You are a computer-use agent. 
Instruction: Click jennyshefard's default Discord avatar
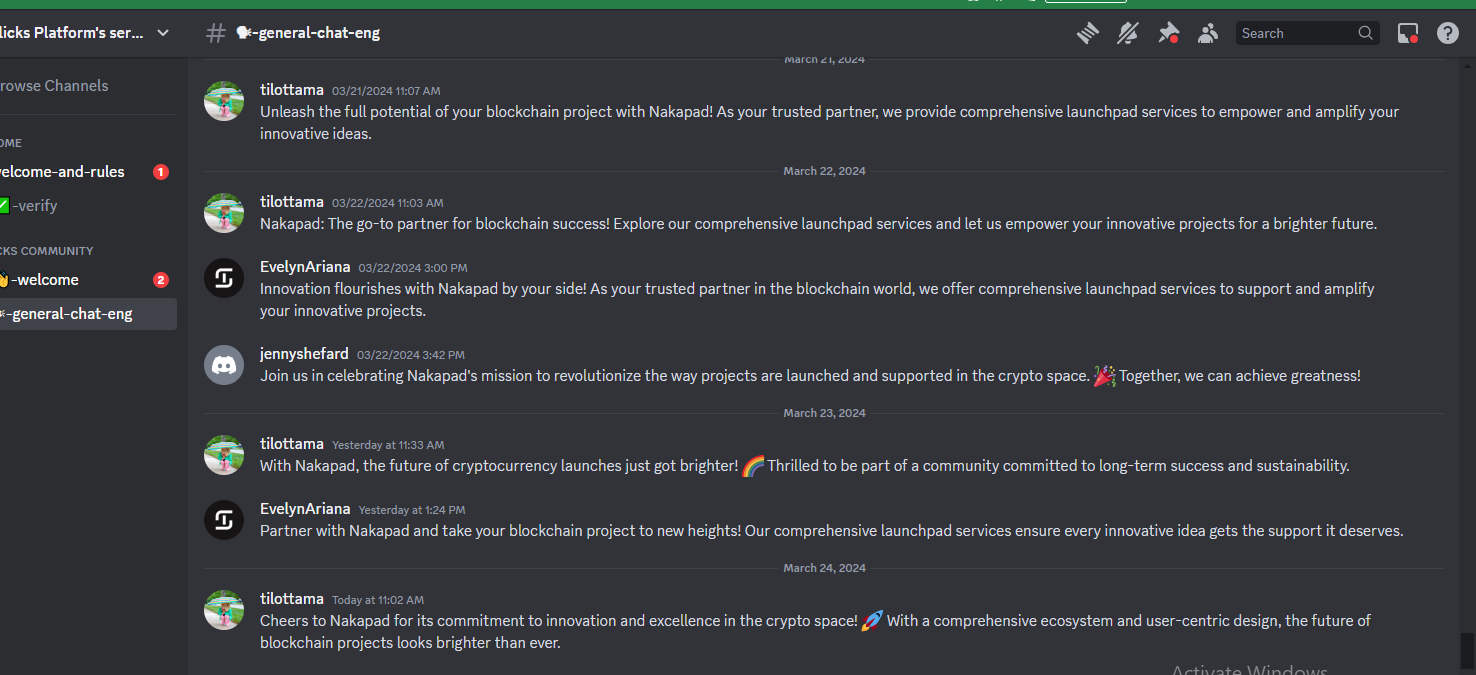coord(224,365)
